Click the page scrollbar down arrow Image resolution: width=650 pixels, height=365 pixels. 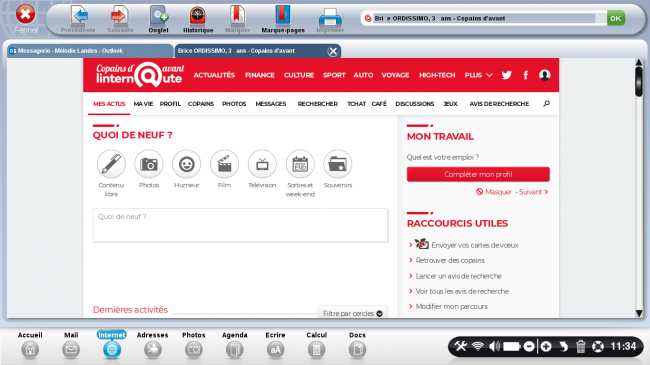click(x=639, y=313)
